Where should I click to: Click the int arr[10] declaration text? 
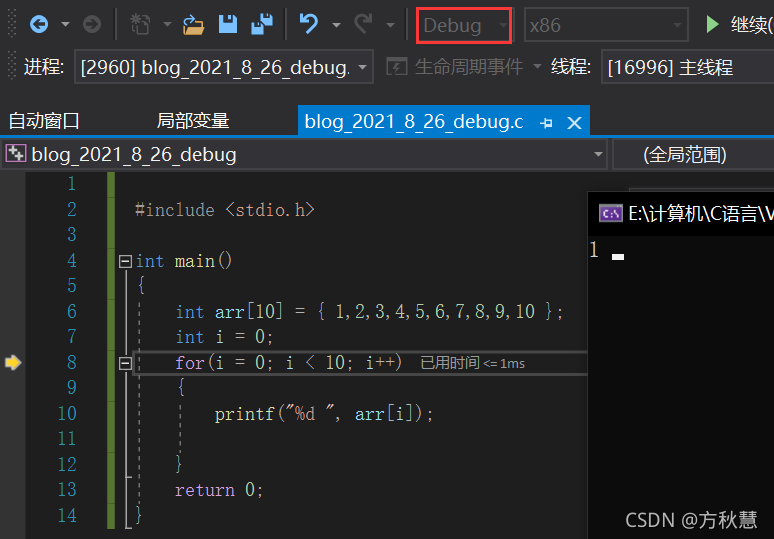coord(369,311)
